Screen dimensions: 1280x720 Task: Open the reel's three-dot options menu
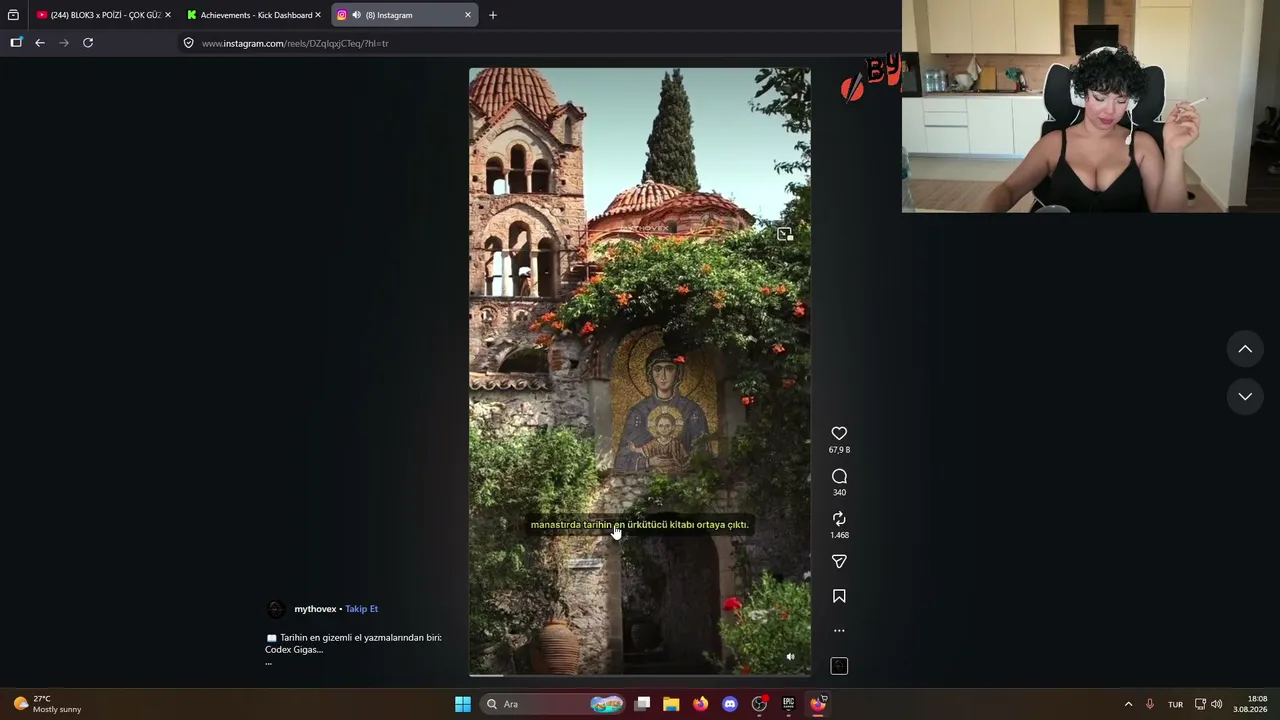tap(839, 631)
